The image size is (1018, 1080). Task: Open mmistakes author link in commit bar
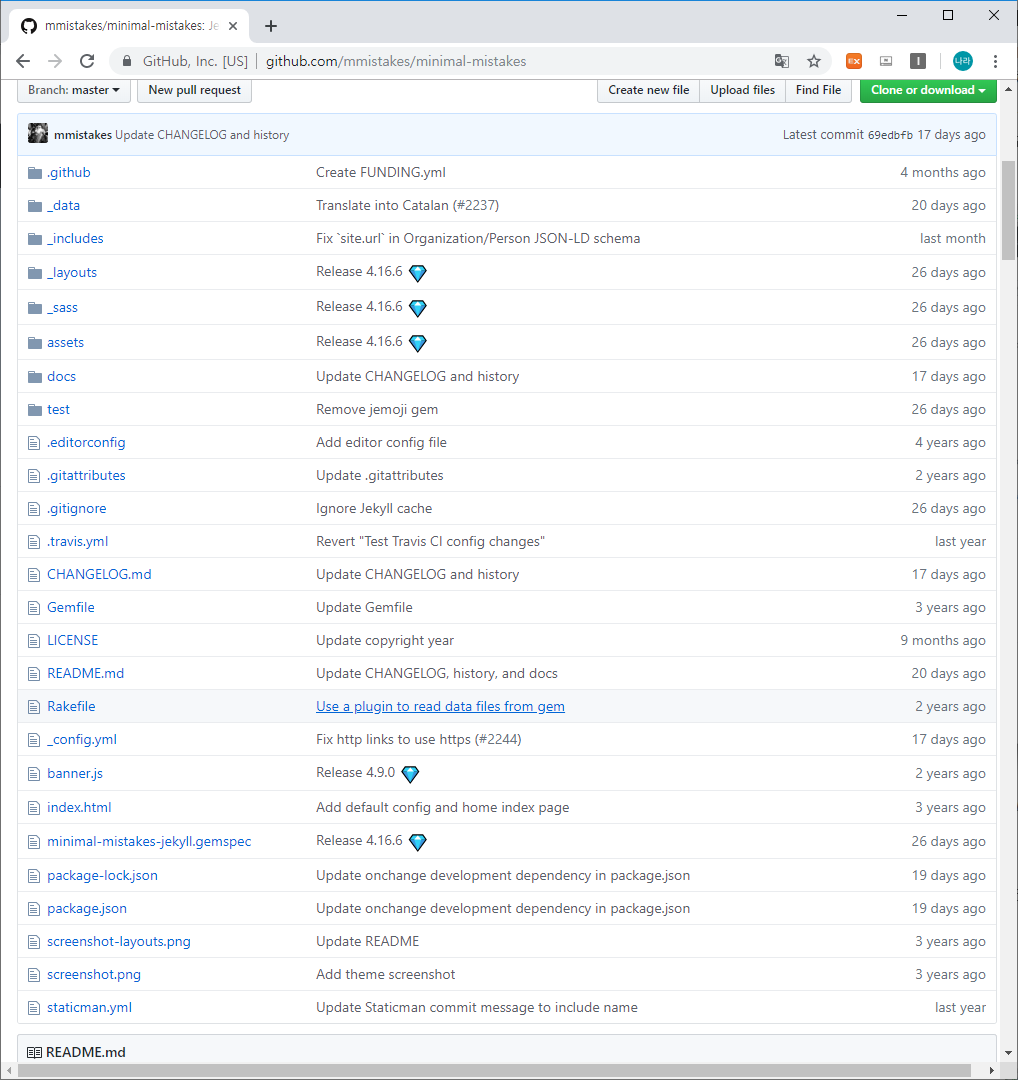coord(83,135)
